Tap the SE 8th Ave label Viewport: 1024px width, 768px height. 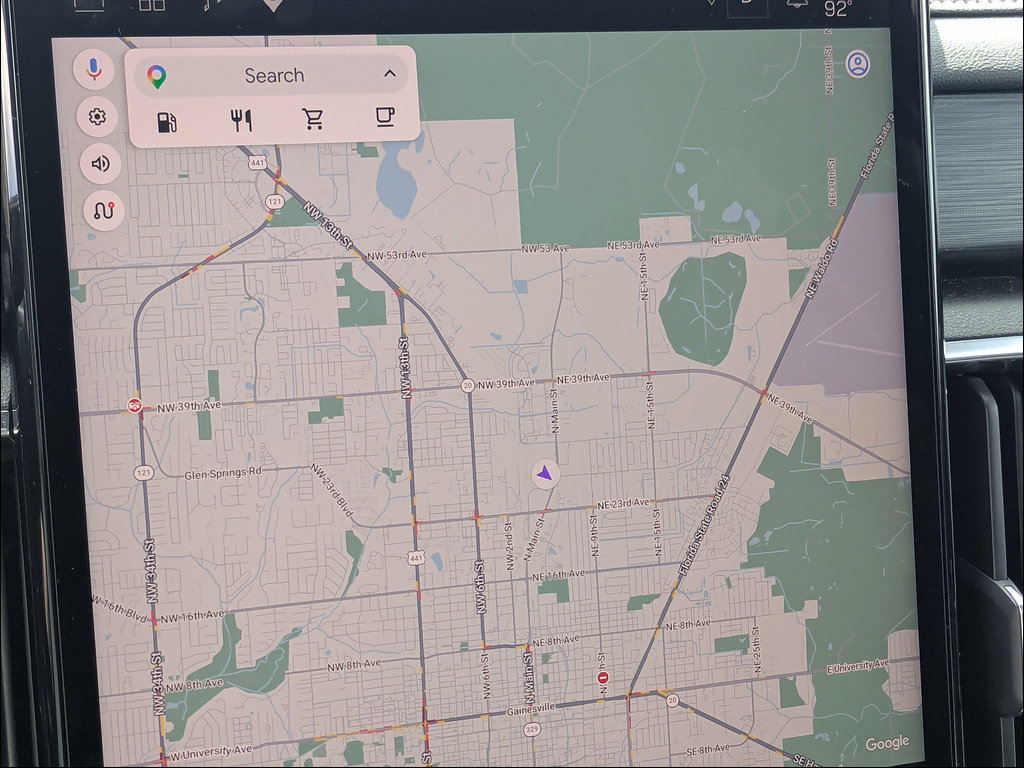point(708,749)
